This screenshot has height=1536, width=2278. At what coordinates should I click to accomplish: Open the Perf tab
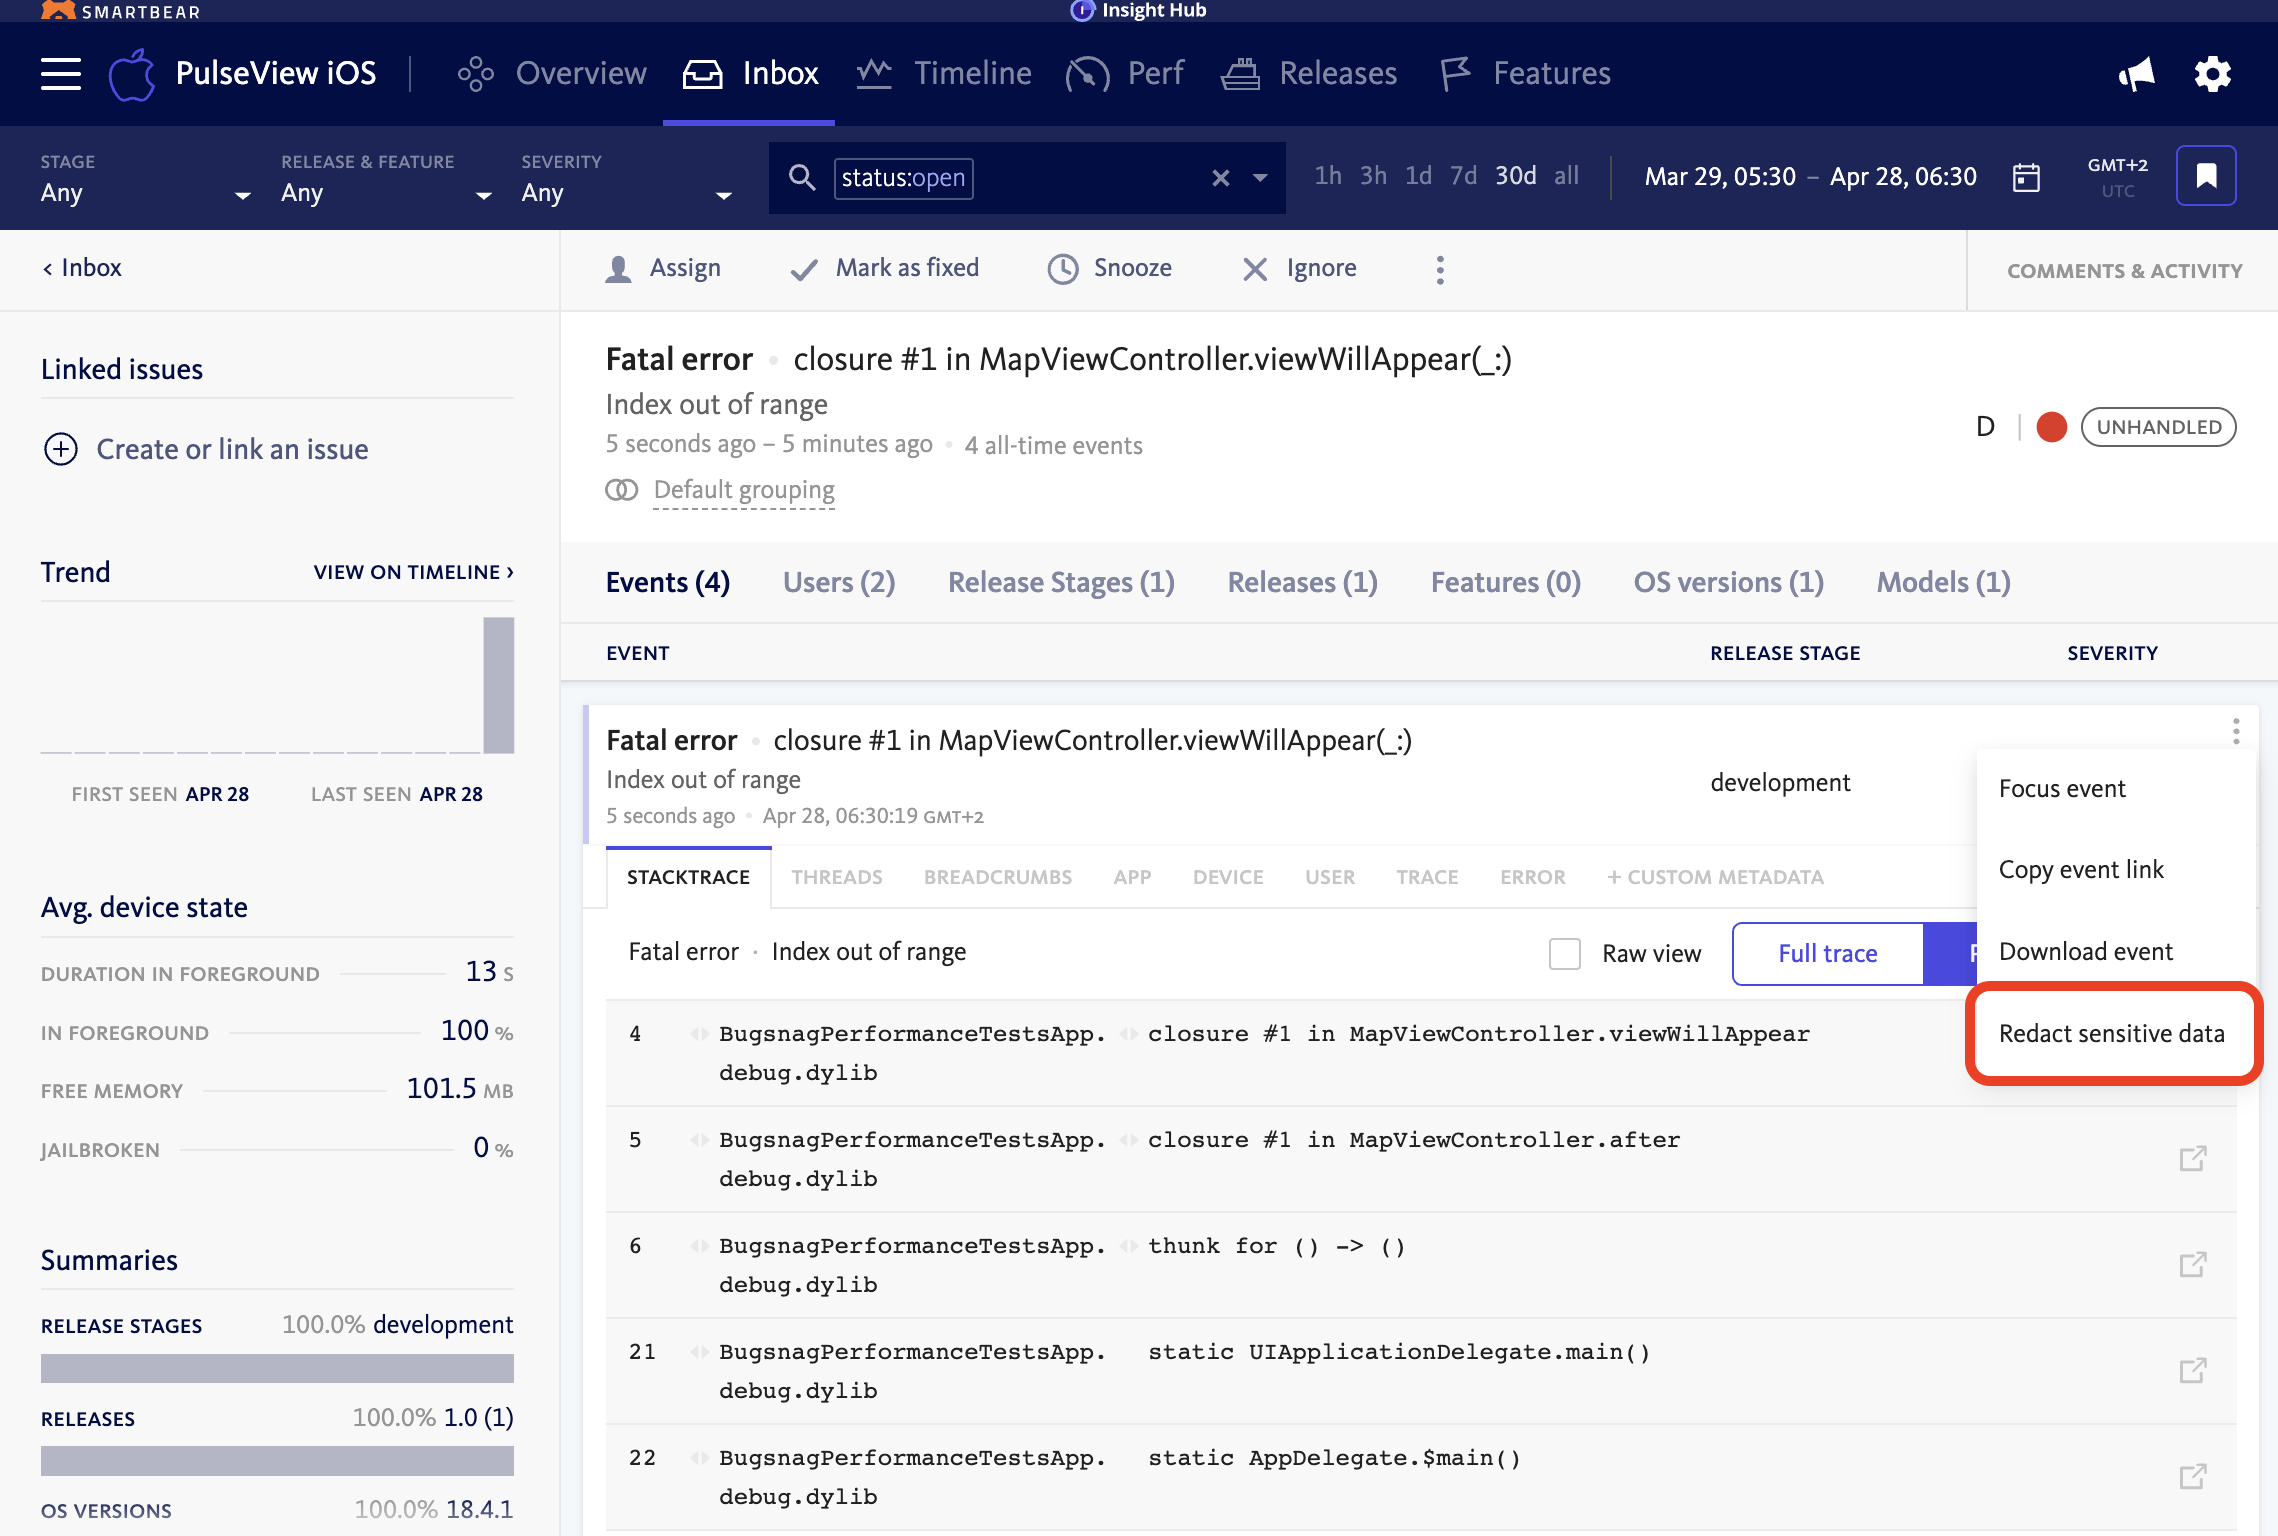[x=1125, y=73]
